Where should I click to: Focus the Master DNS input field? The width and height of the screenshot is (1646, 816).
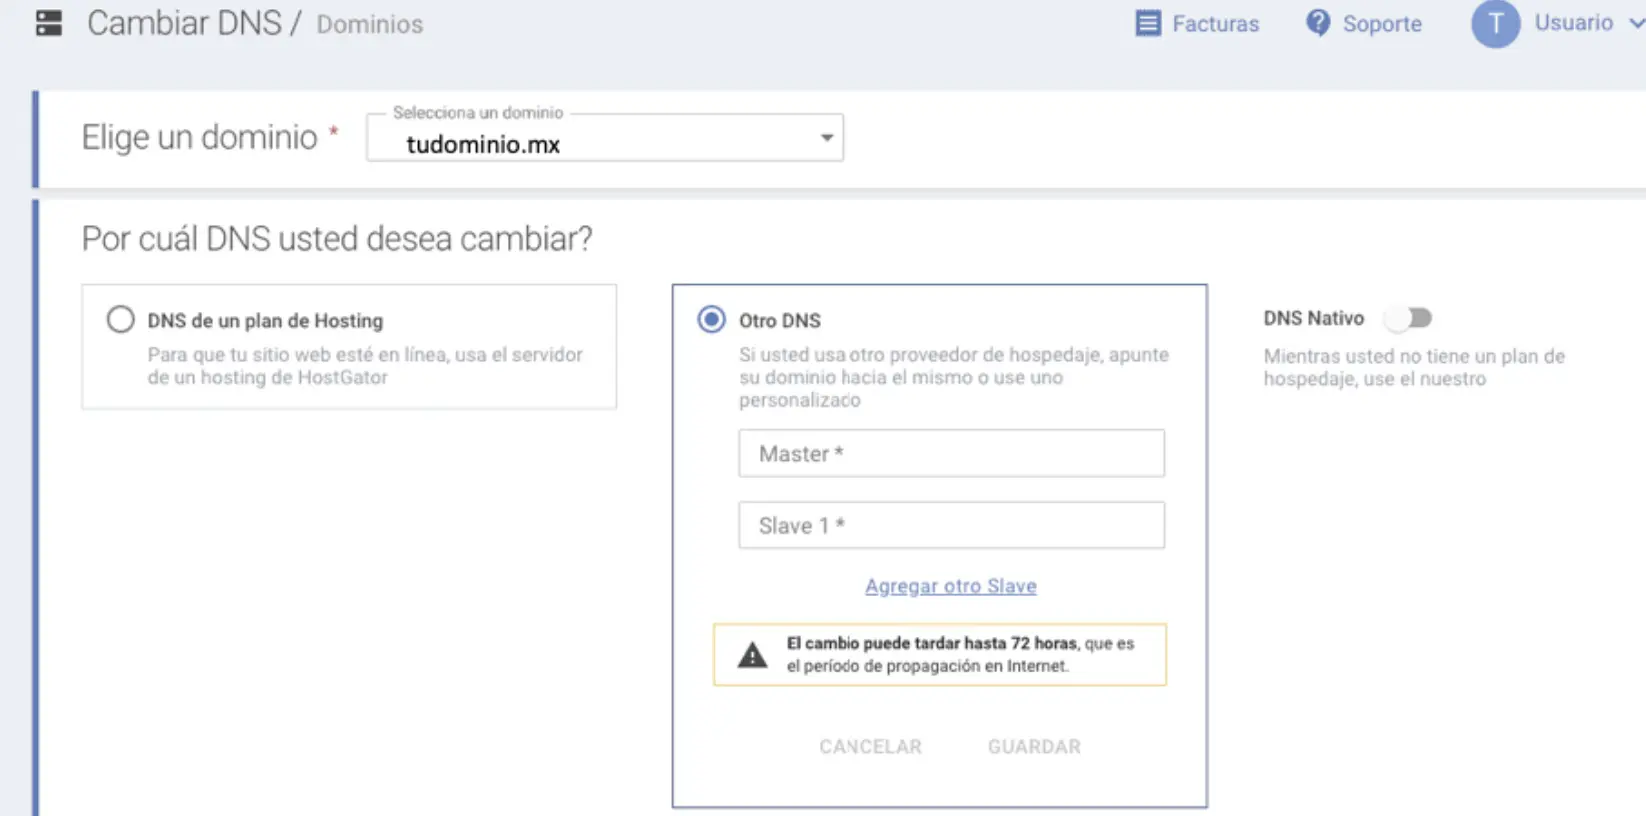[952, 453]
